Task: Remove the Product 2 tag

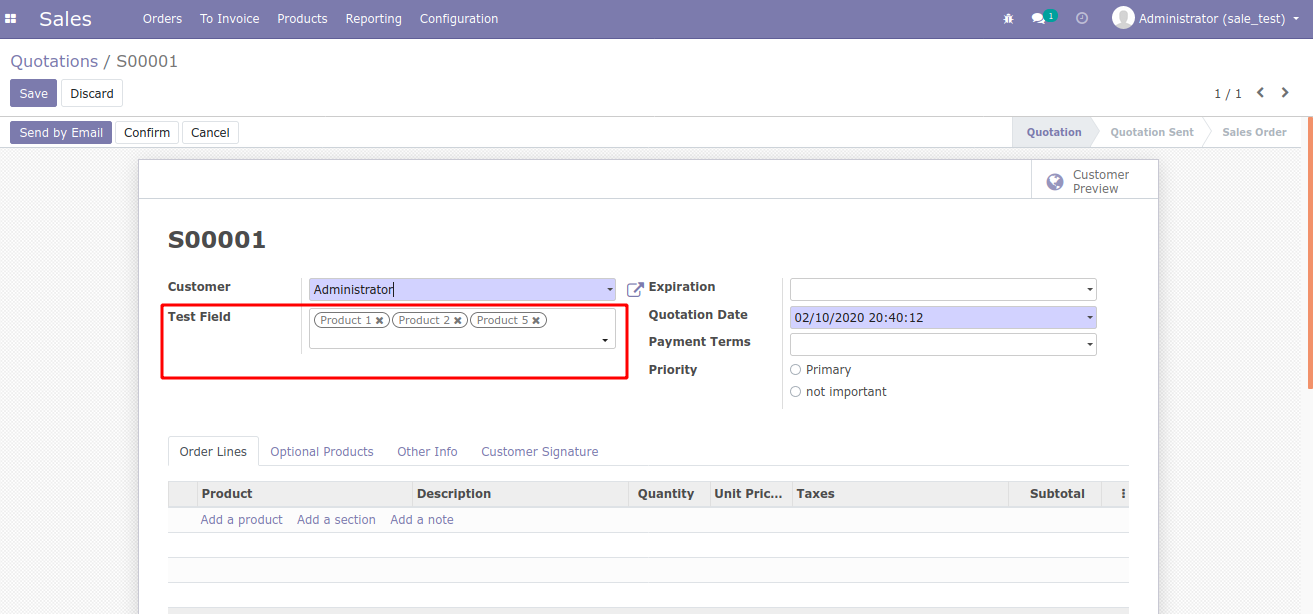Action: coord(458,321)
